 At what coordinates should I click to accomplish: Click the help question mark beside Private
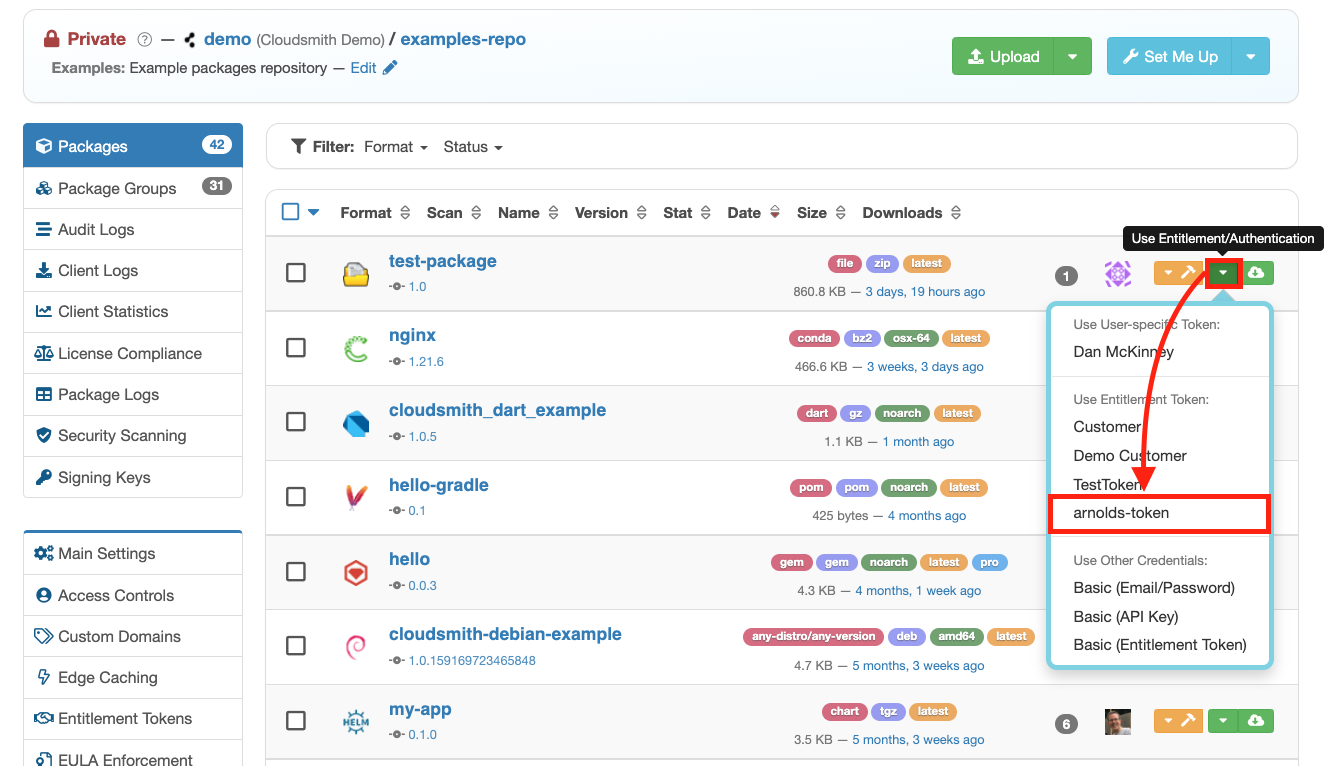coord(144,40)
